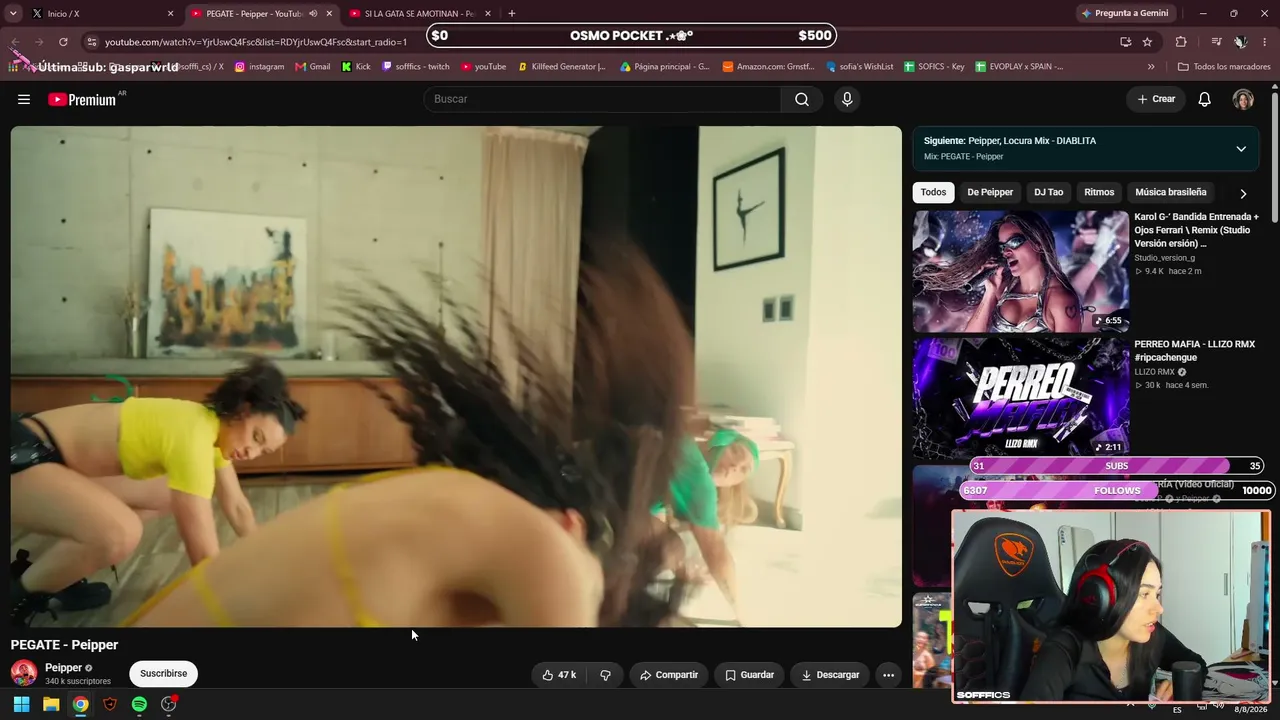Image resolution: width=1280 pixels, height=720 pixels.
Task: Close the PEGATE - Peipper tab
Action: (x=329, y=14)
